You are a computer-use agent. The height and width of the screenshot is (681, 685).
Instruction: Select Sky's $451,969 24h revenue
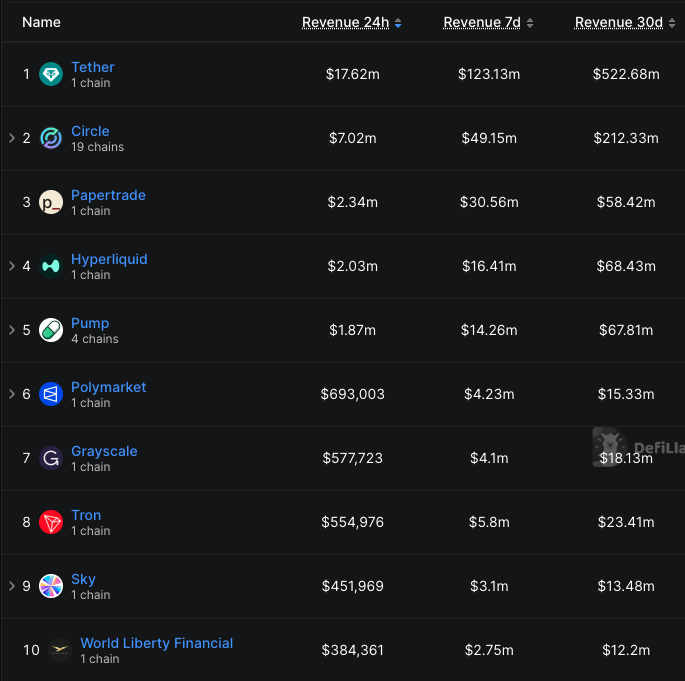tap(353, 586)
